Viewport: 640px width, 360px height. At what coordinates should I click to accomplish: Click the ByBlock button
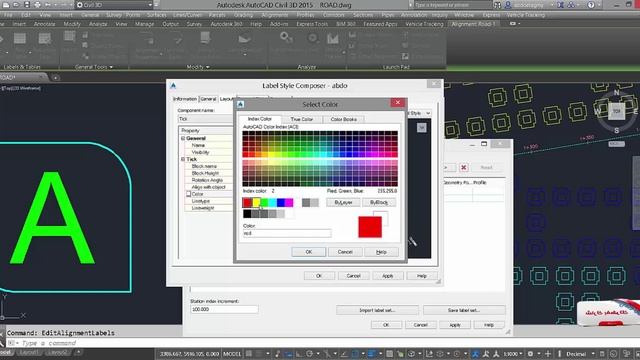pos(379,202)
